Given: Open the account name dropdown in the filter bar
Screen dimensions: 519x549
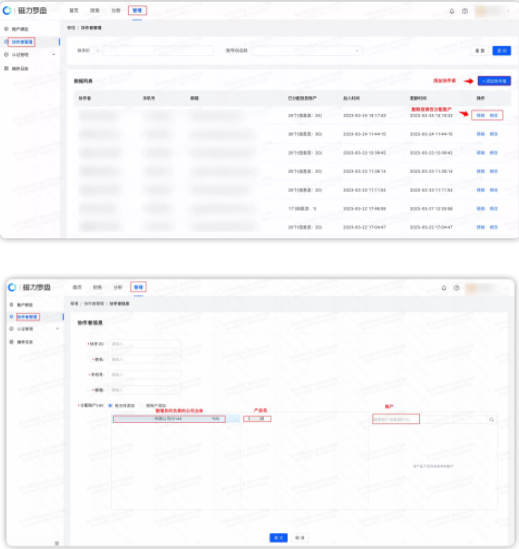Looking at the screenshot, I should pos(306,51).
